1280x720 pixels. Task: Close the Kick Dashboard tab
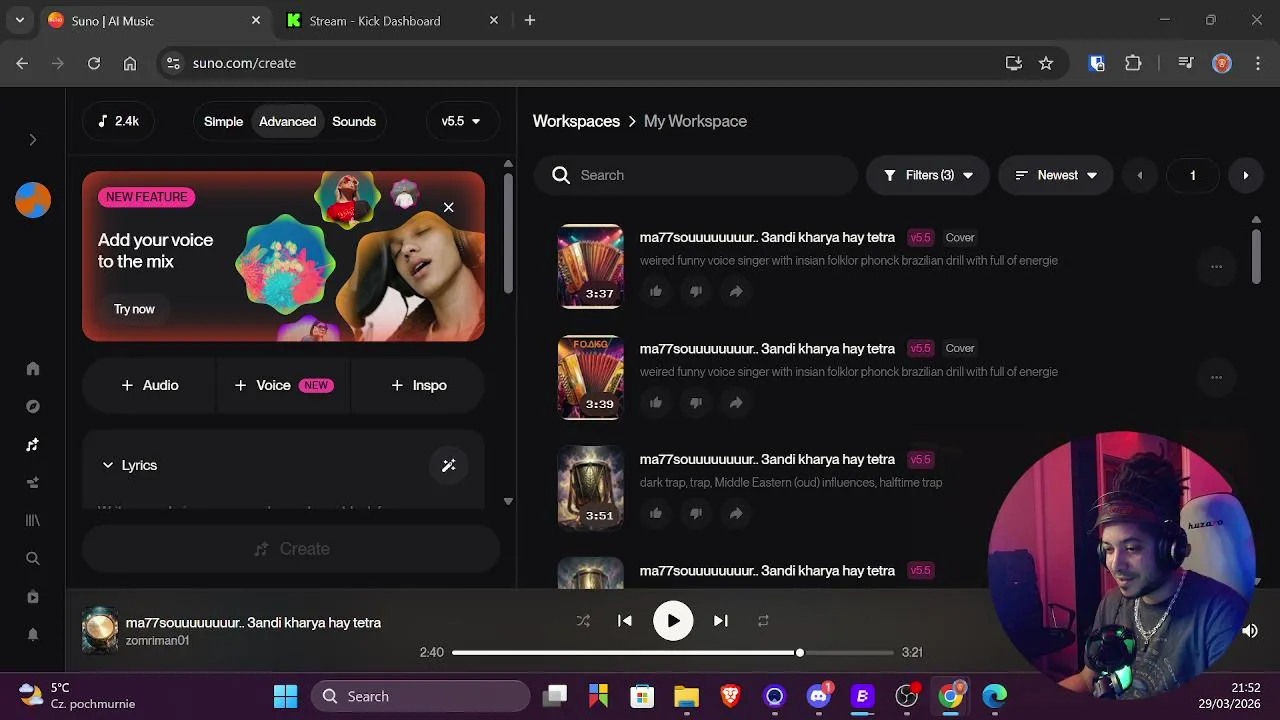coord(493,20)
